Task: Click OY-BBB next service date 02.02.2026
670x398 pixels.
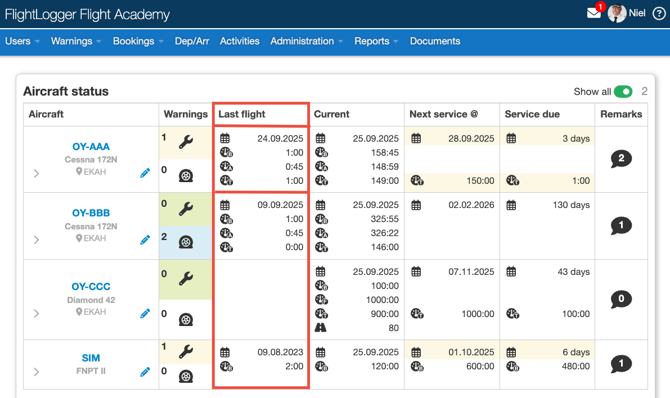Action: click(471, 205)
